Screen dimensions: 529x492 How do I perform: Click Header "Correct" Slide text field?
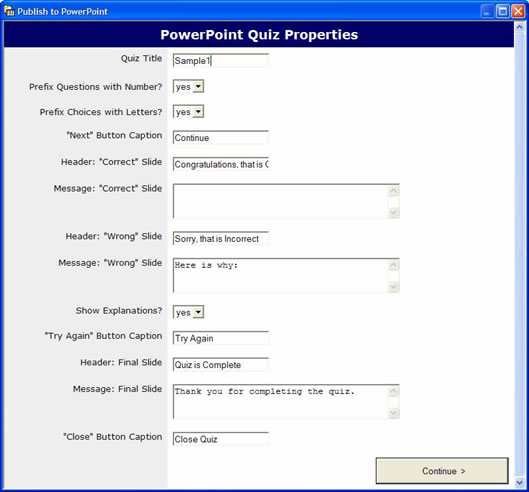[221, 164]
